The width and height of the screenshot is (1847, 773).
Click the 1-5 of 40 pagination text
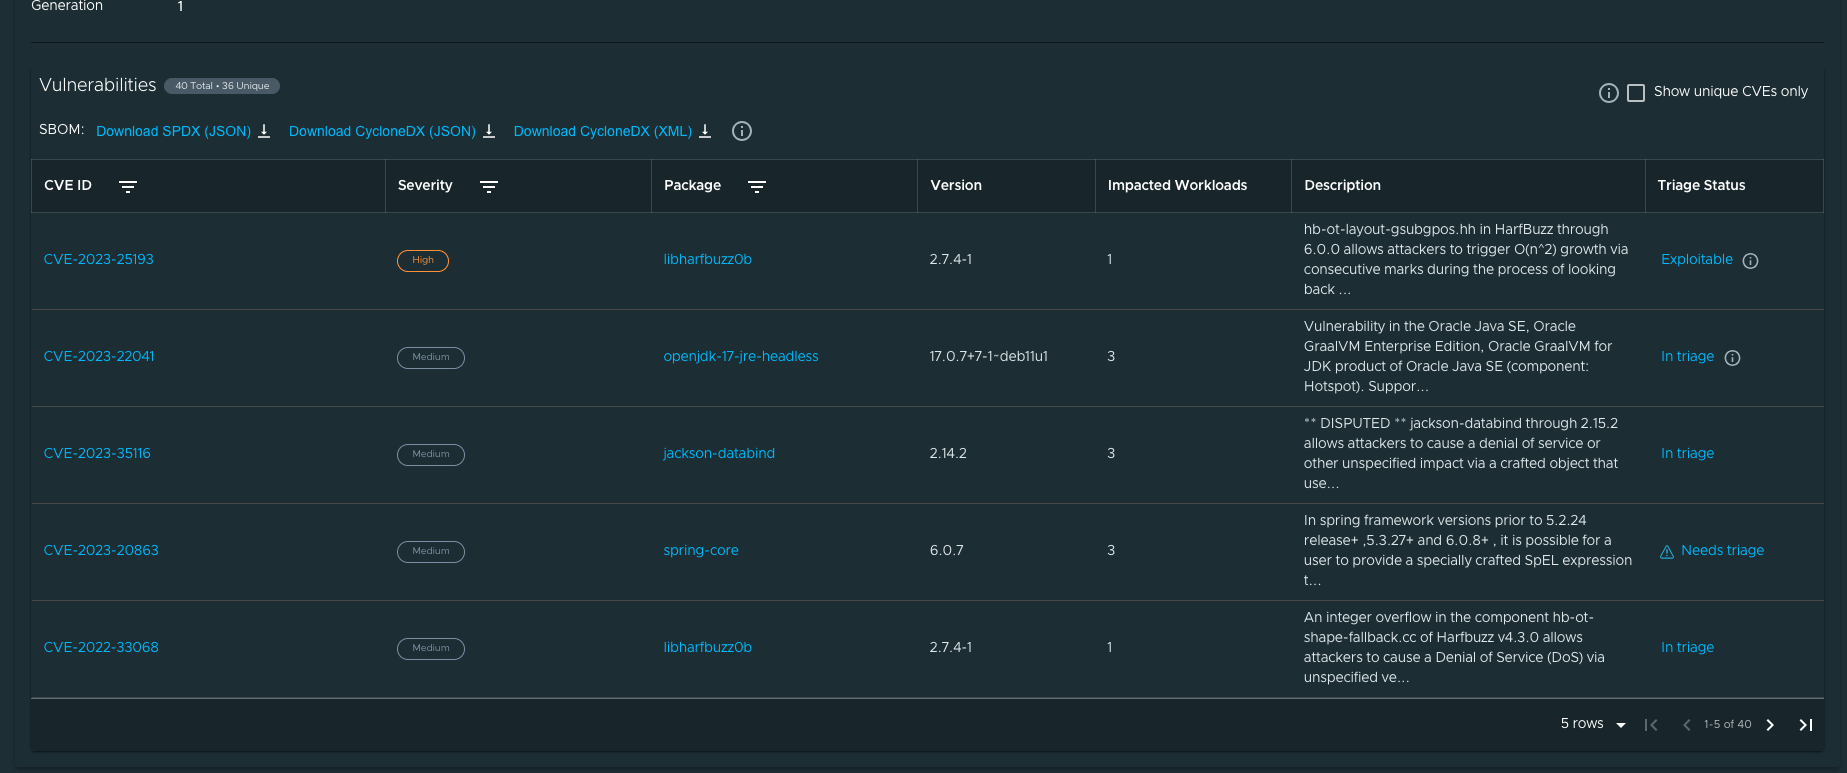pyautogui.click(x=1727, y=724)
